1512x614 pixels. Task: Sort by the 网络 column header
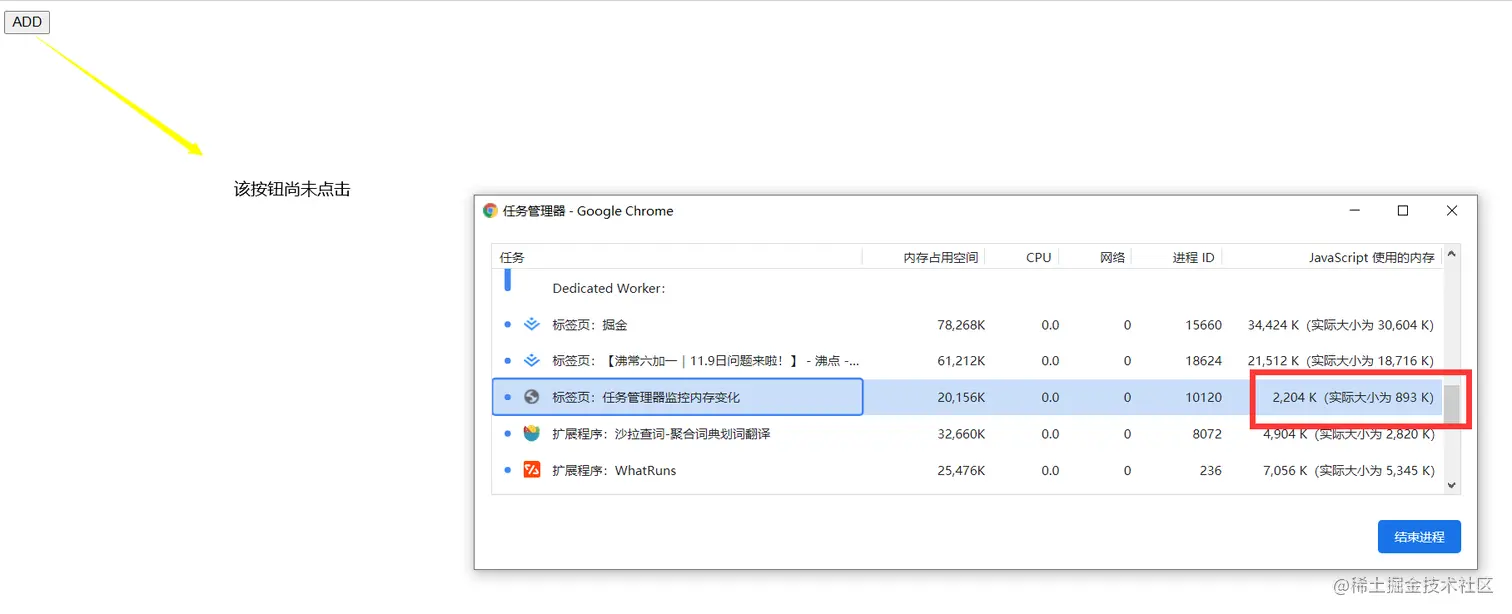1096,257
